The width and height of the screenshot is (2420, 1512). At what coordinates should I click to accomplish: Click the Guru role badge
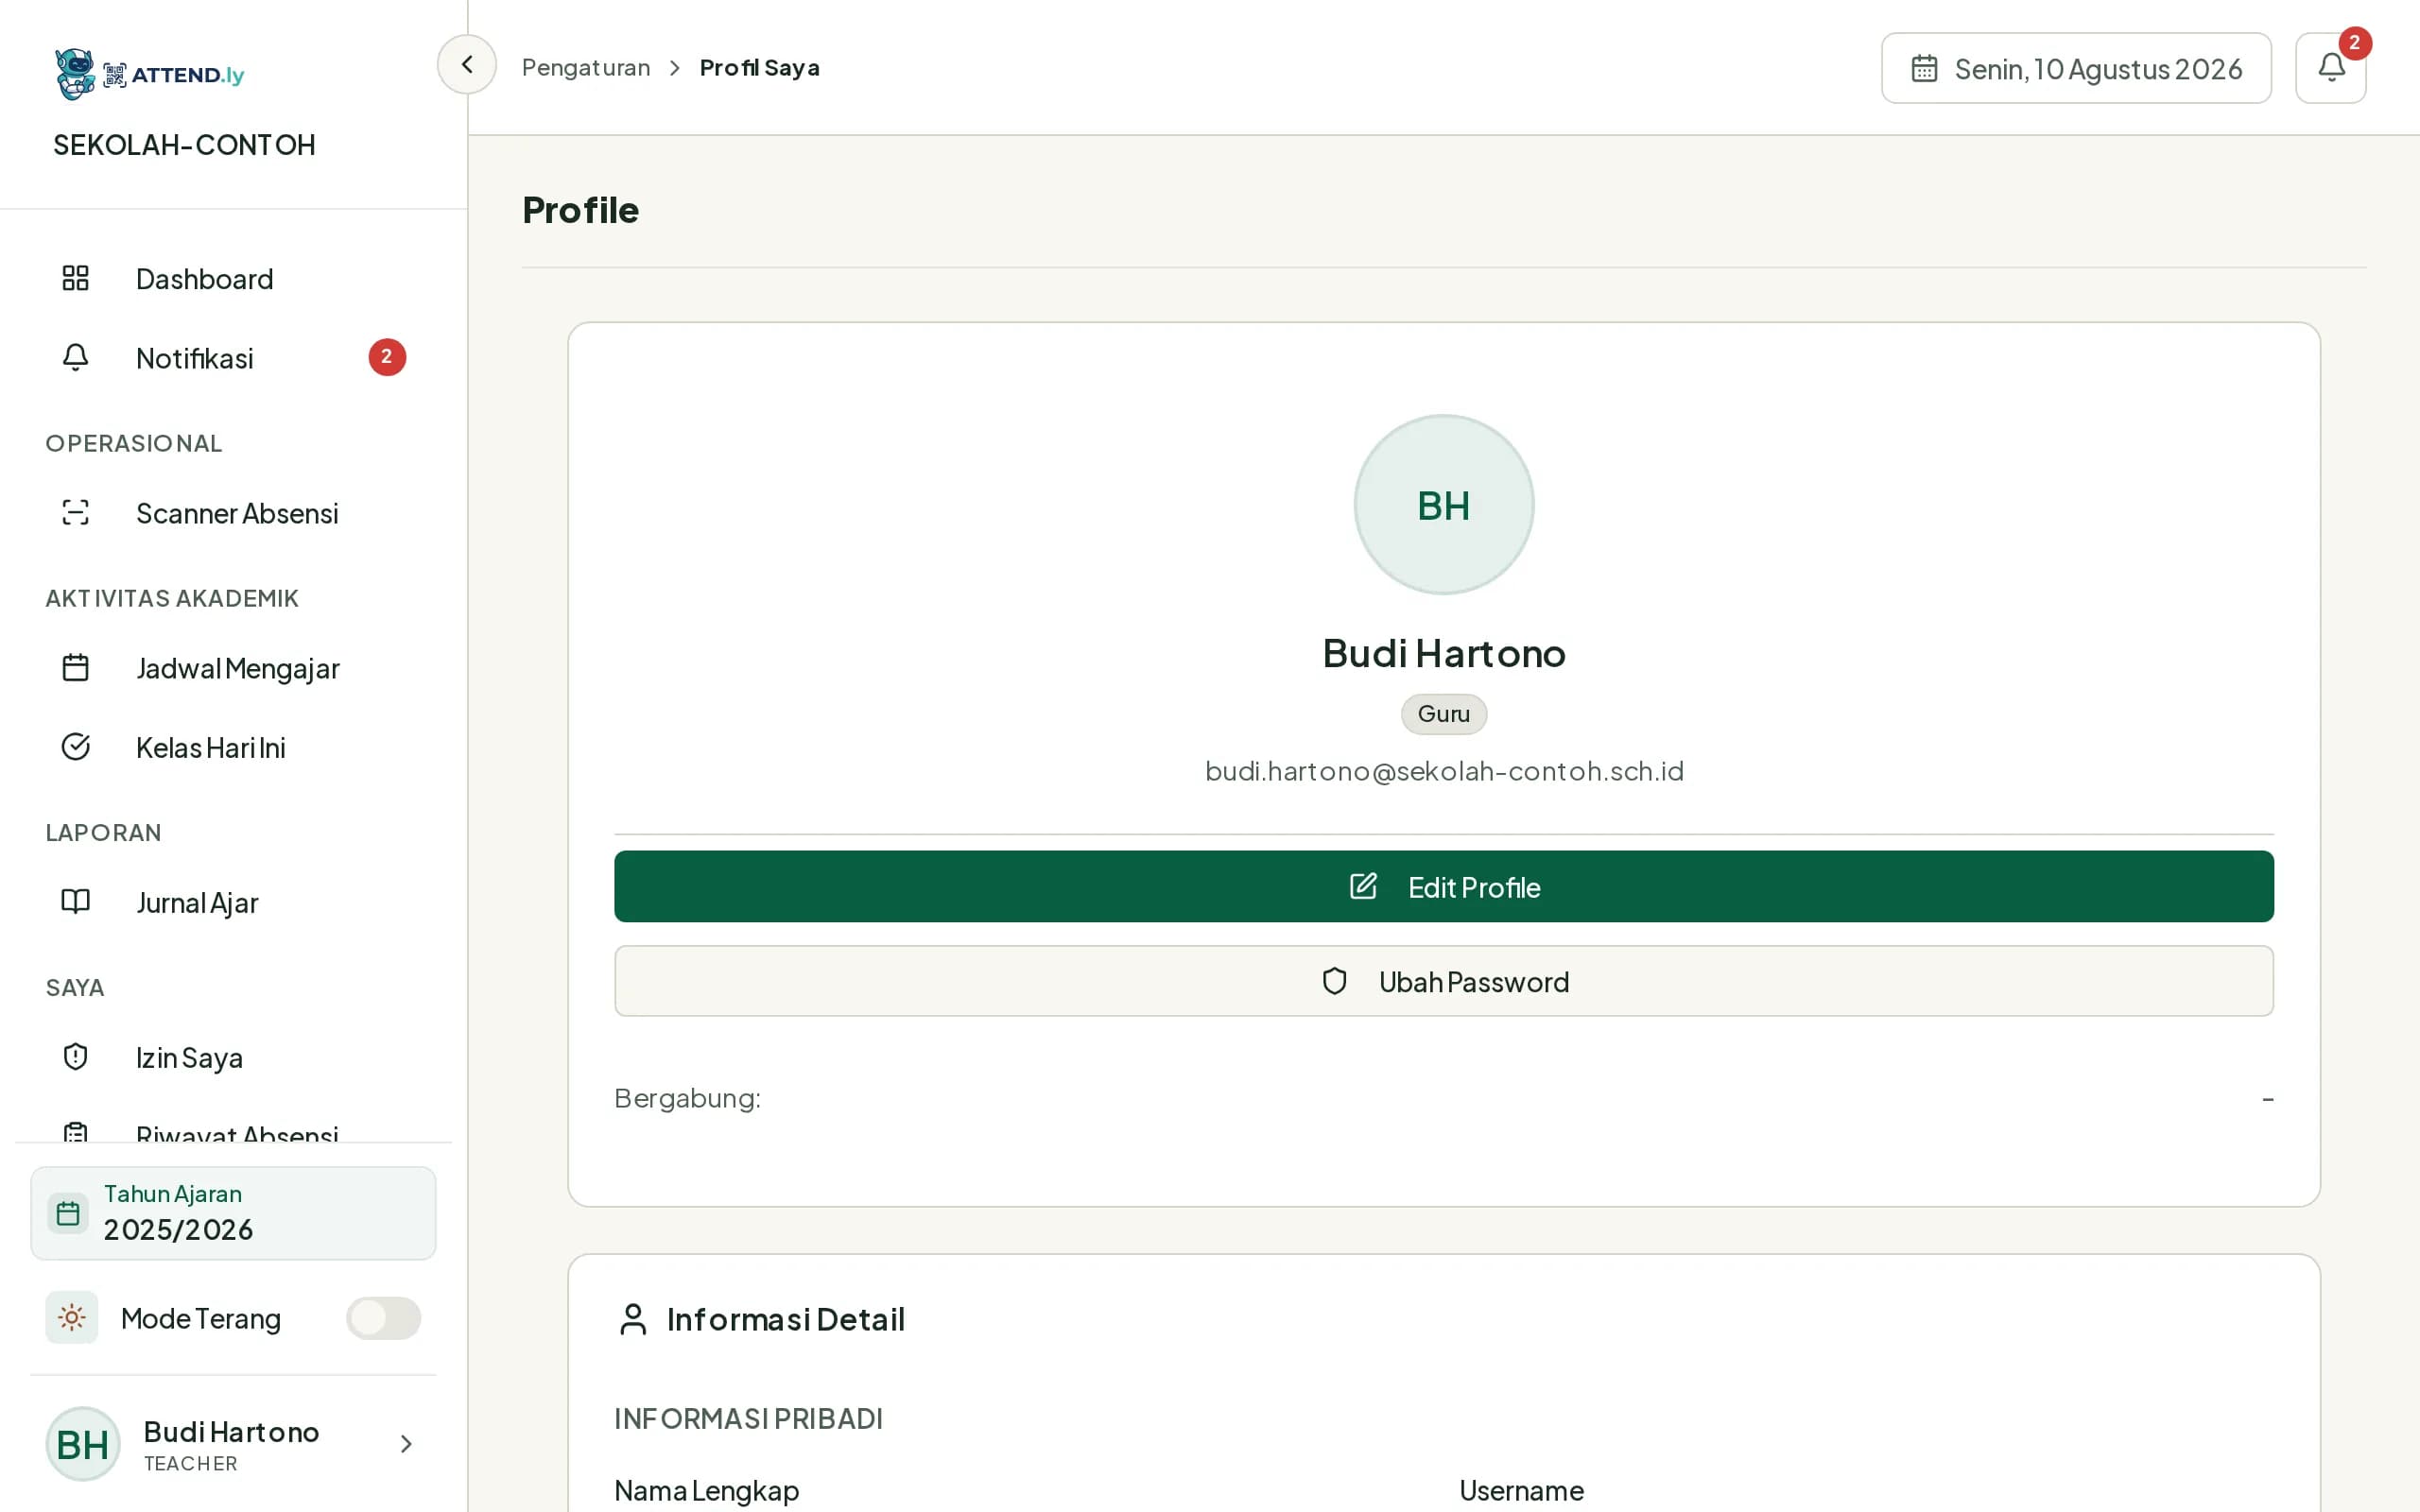[1443, 714]
